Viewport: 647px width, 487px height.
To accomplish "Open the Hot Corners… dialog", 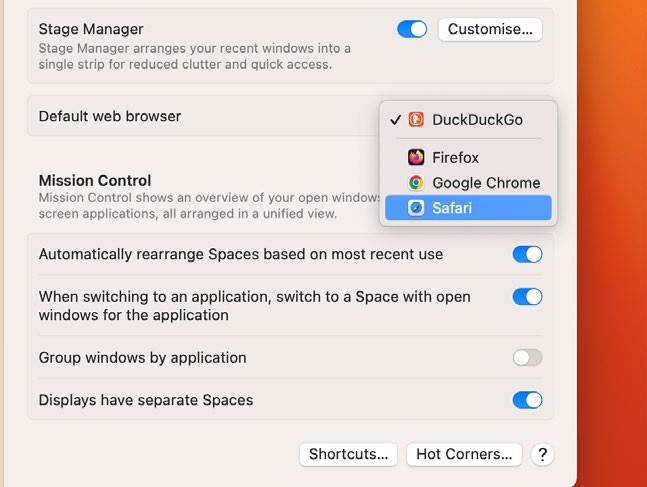I will (x=464, y=454).
